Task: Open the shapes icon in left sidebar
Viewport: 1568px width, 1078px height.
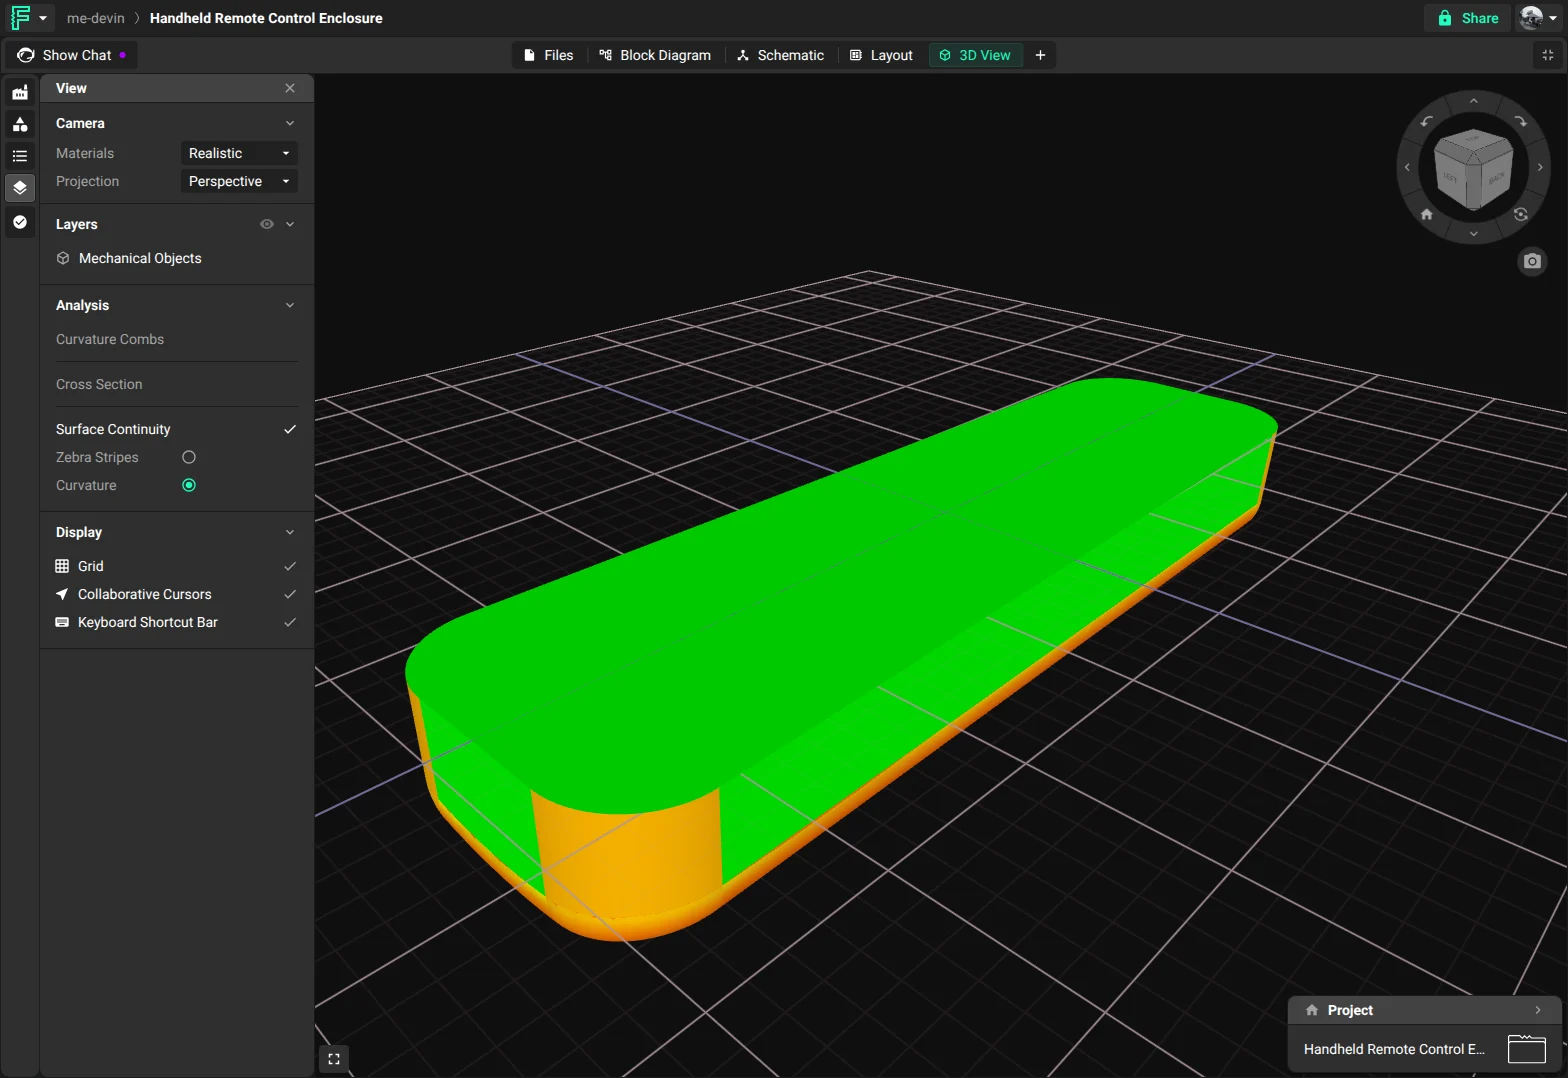Action: pos(20,124)
